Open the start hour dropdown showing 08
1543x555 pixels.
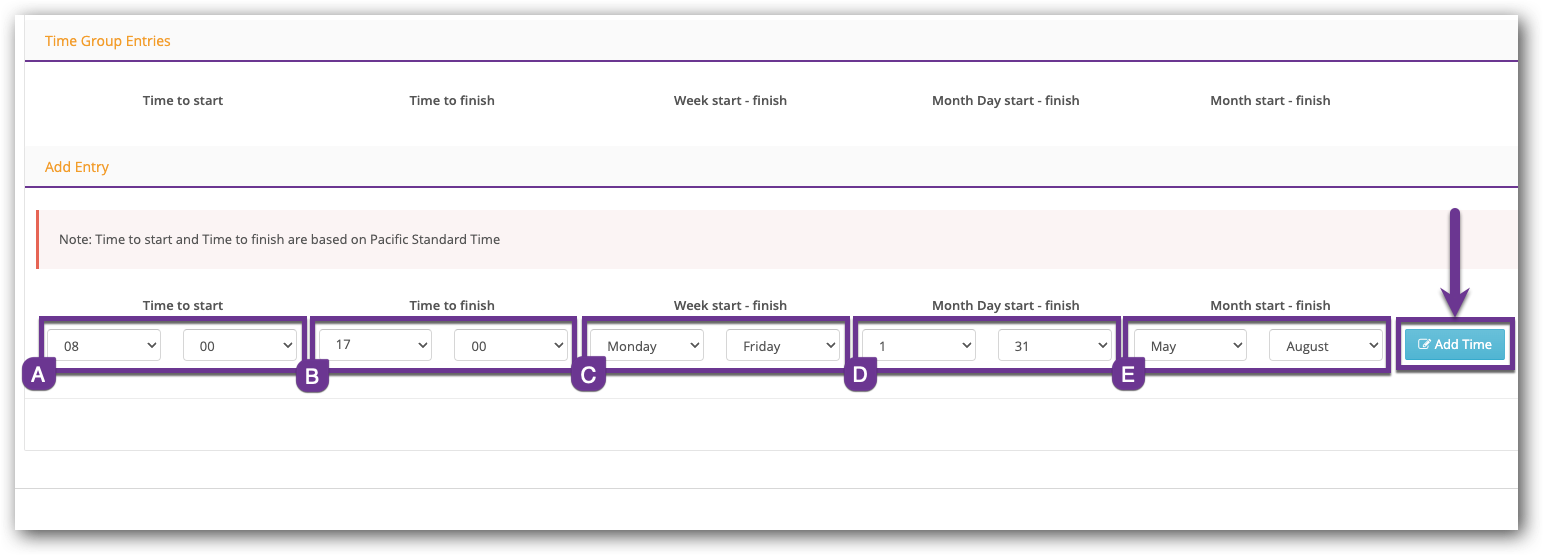104,346
